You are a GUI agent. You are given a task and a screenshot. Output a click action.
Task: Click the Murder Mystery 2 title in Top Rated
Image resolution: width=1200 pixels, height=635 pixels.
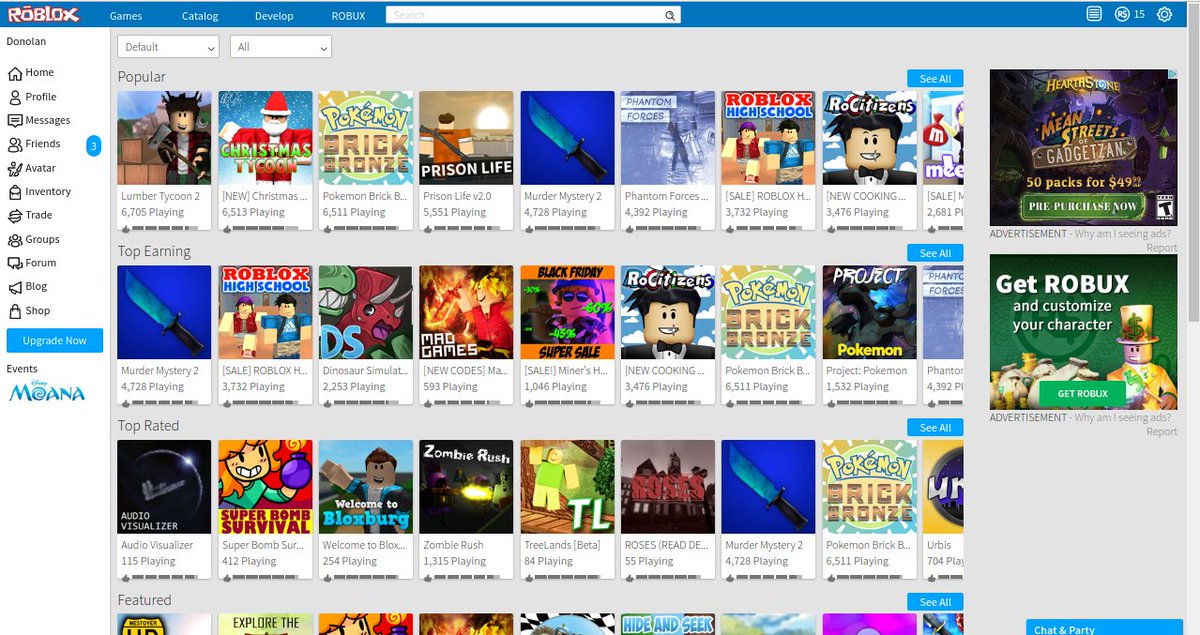point(764,546)
